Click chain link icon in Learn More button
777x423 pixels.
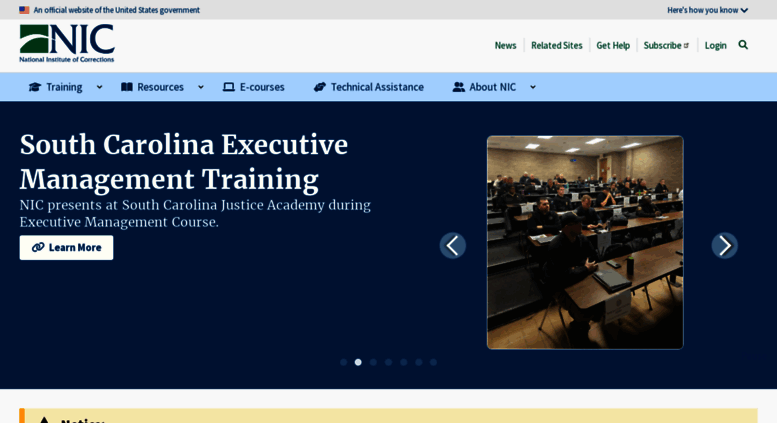coord(38,247)
